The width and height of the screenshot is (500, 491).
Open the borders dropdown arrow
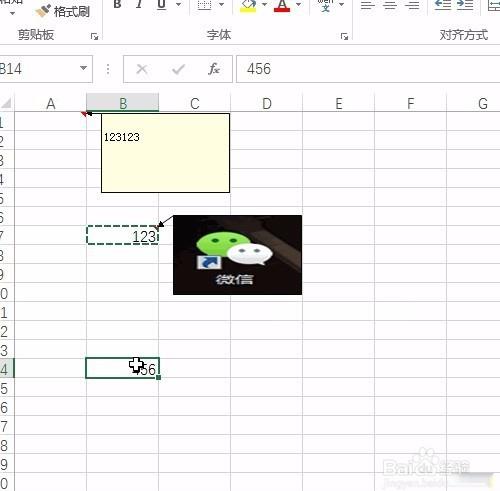click(221, 4)
